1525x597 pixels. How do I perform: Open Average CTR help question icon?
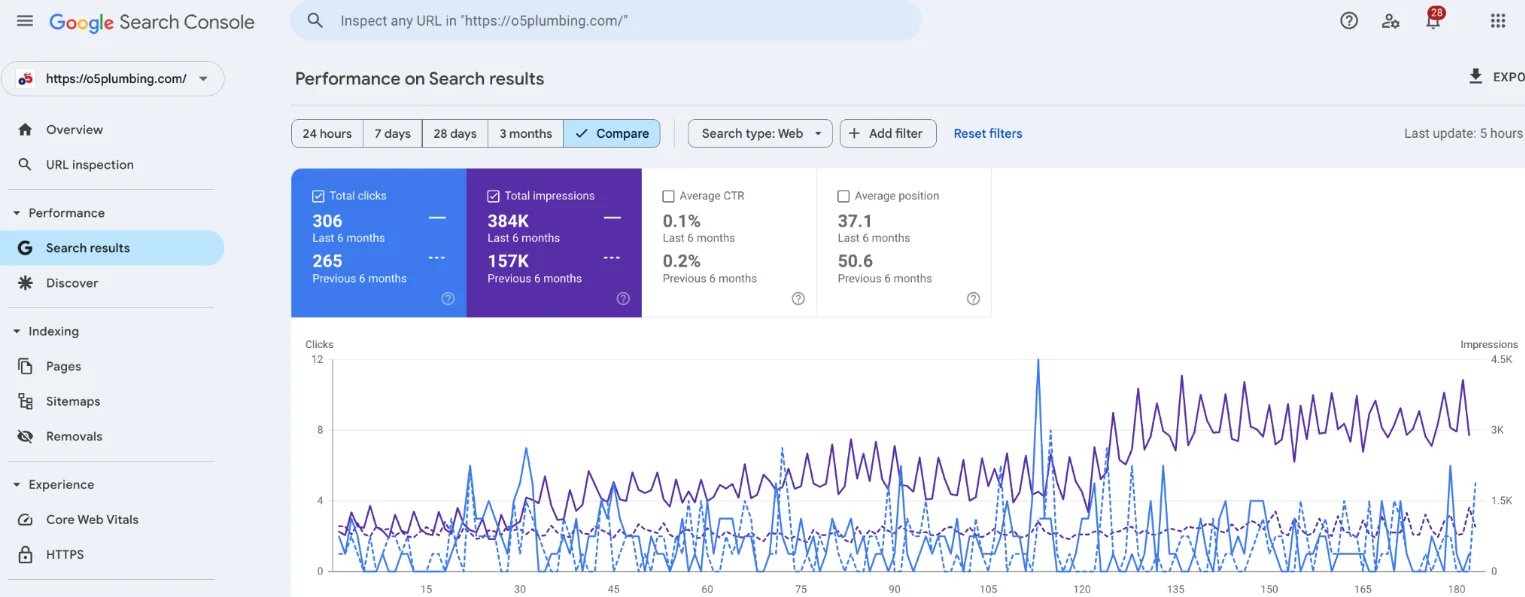pyautogui.click(x=798, y=298)
